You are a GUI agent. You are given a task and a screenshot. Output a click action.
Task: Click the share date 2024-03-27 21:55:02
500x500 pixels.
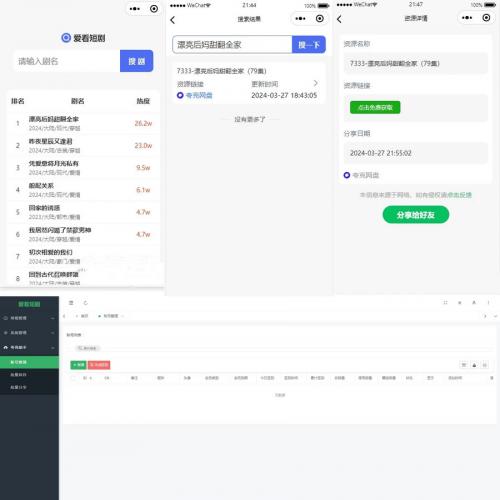click(381, 153)
